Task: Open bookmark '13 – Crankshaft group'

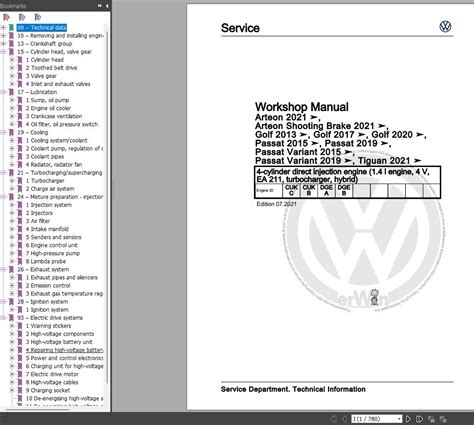Action: pos(44,44)
